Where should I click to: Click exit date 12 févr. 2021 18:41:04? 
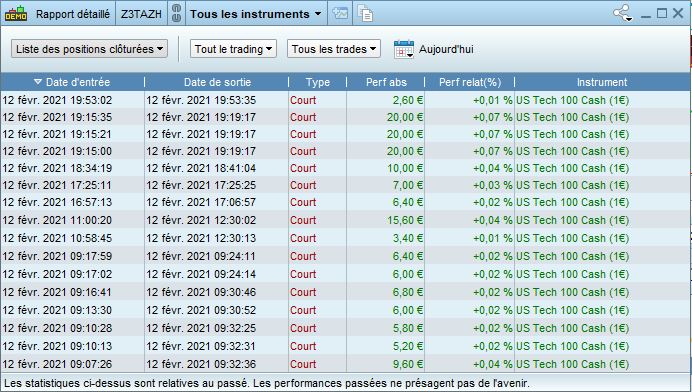coord(201,168)
